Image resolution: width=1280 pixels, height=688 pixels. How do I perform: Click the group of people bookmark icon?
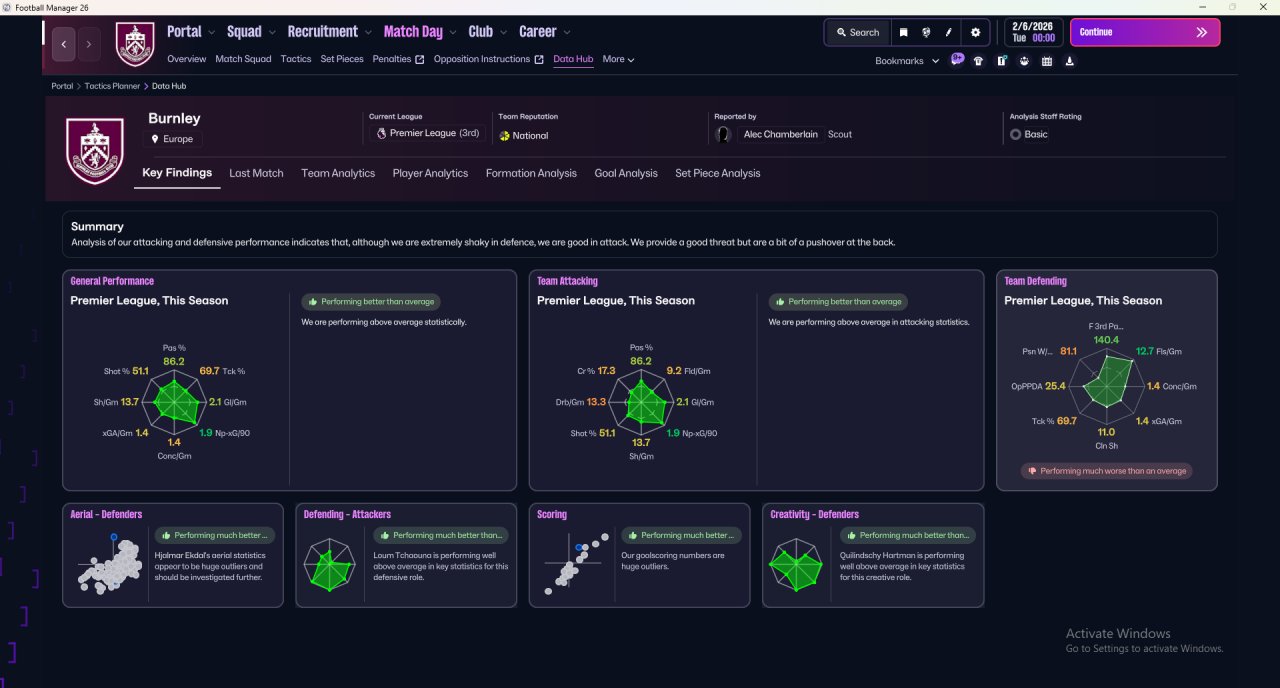1024,61
